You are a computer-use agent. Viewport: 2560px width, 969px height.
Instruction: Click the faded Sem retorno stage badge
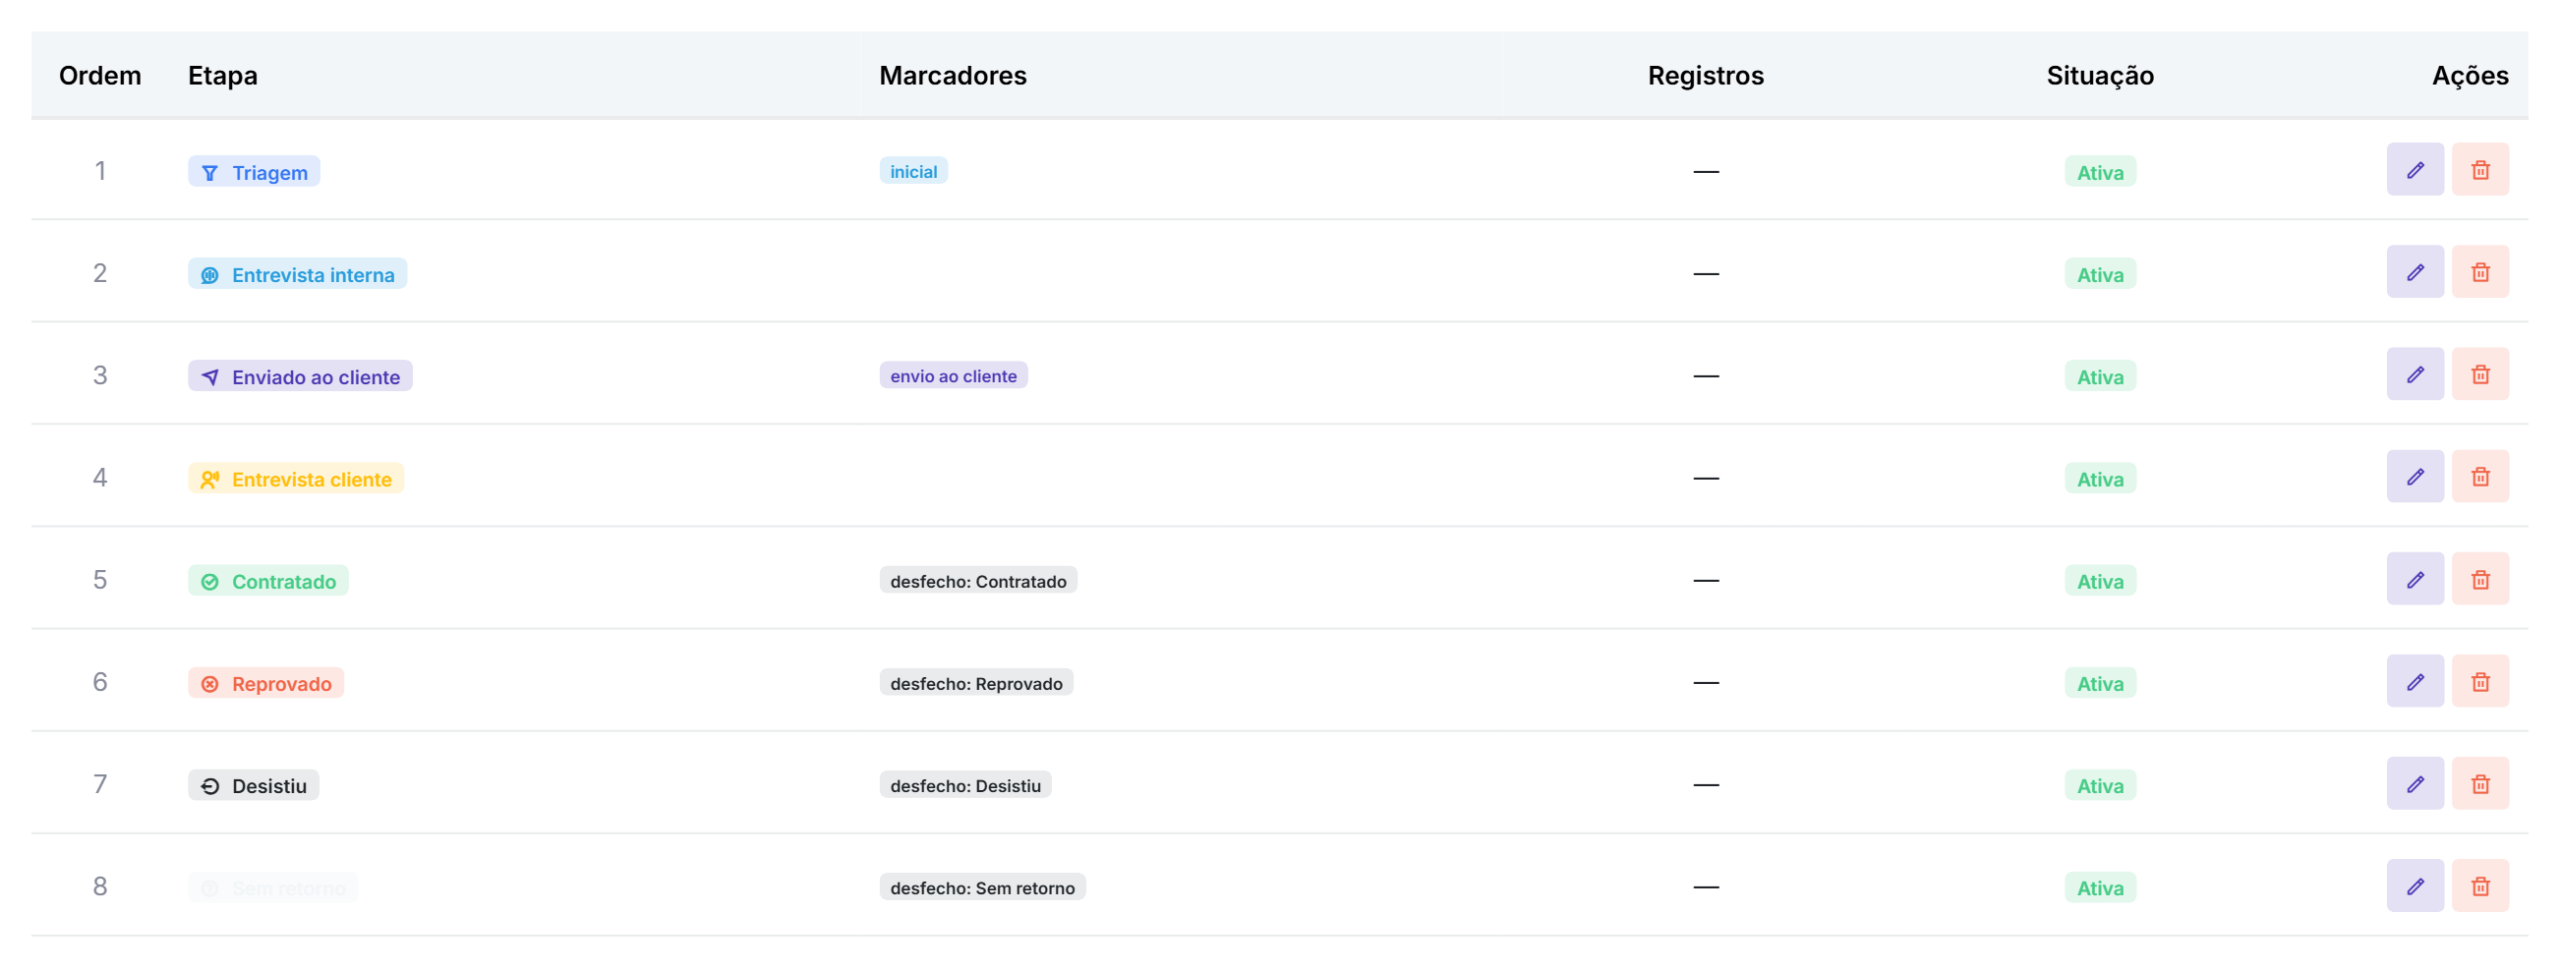(273, 888)
